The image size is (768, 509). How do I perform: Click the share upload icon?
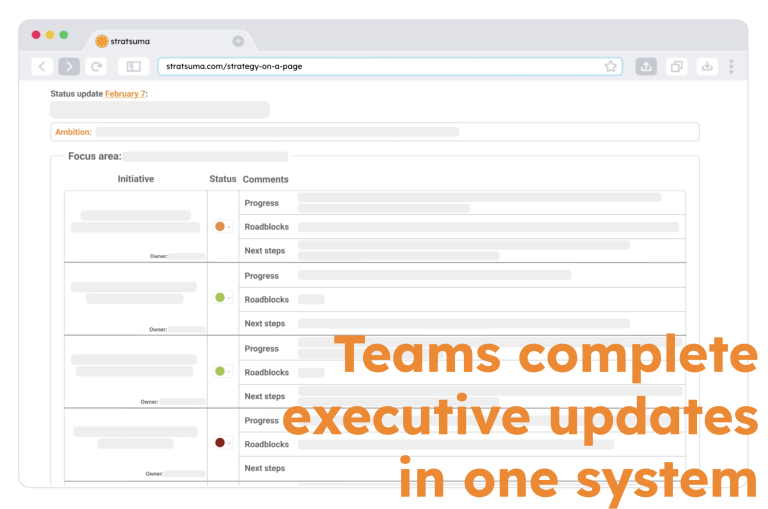point(646,66)
